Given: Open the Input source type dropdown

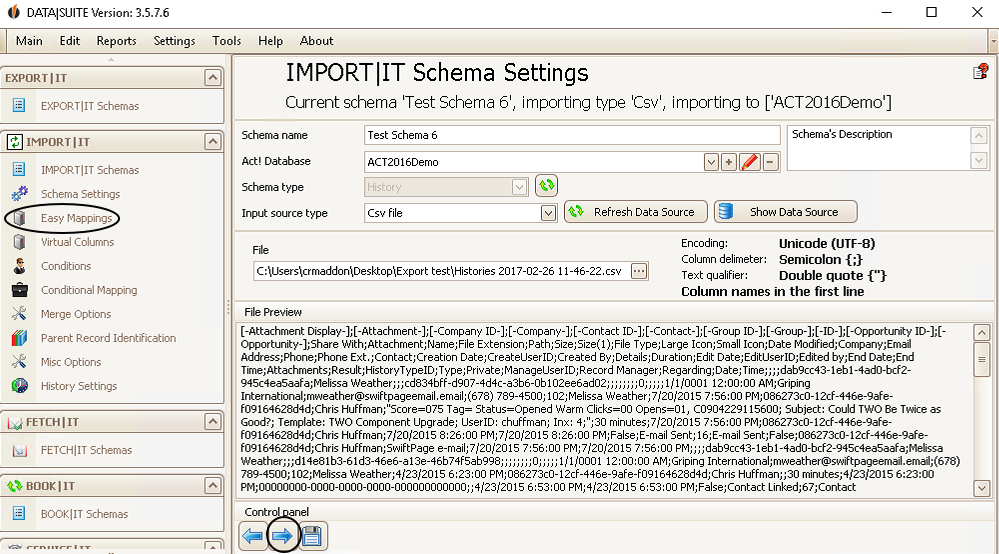Looking at the screenshot, I should pos(548,213).
